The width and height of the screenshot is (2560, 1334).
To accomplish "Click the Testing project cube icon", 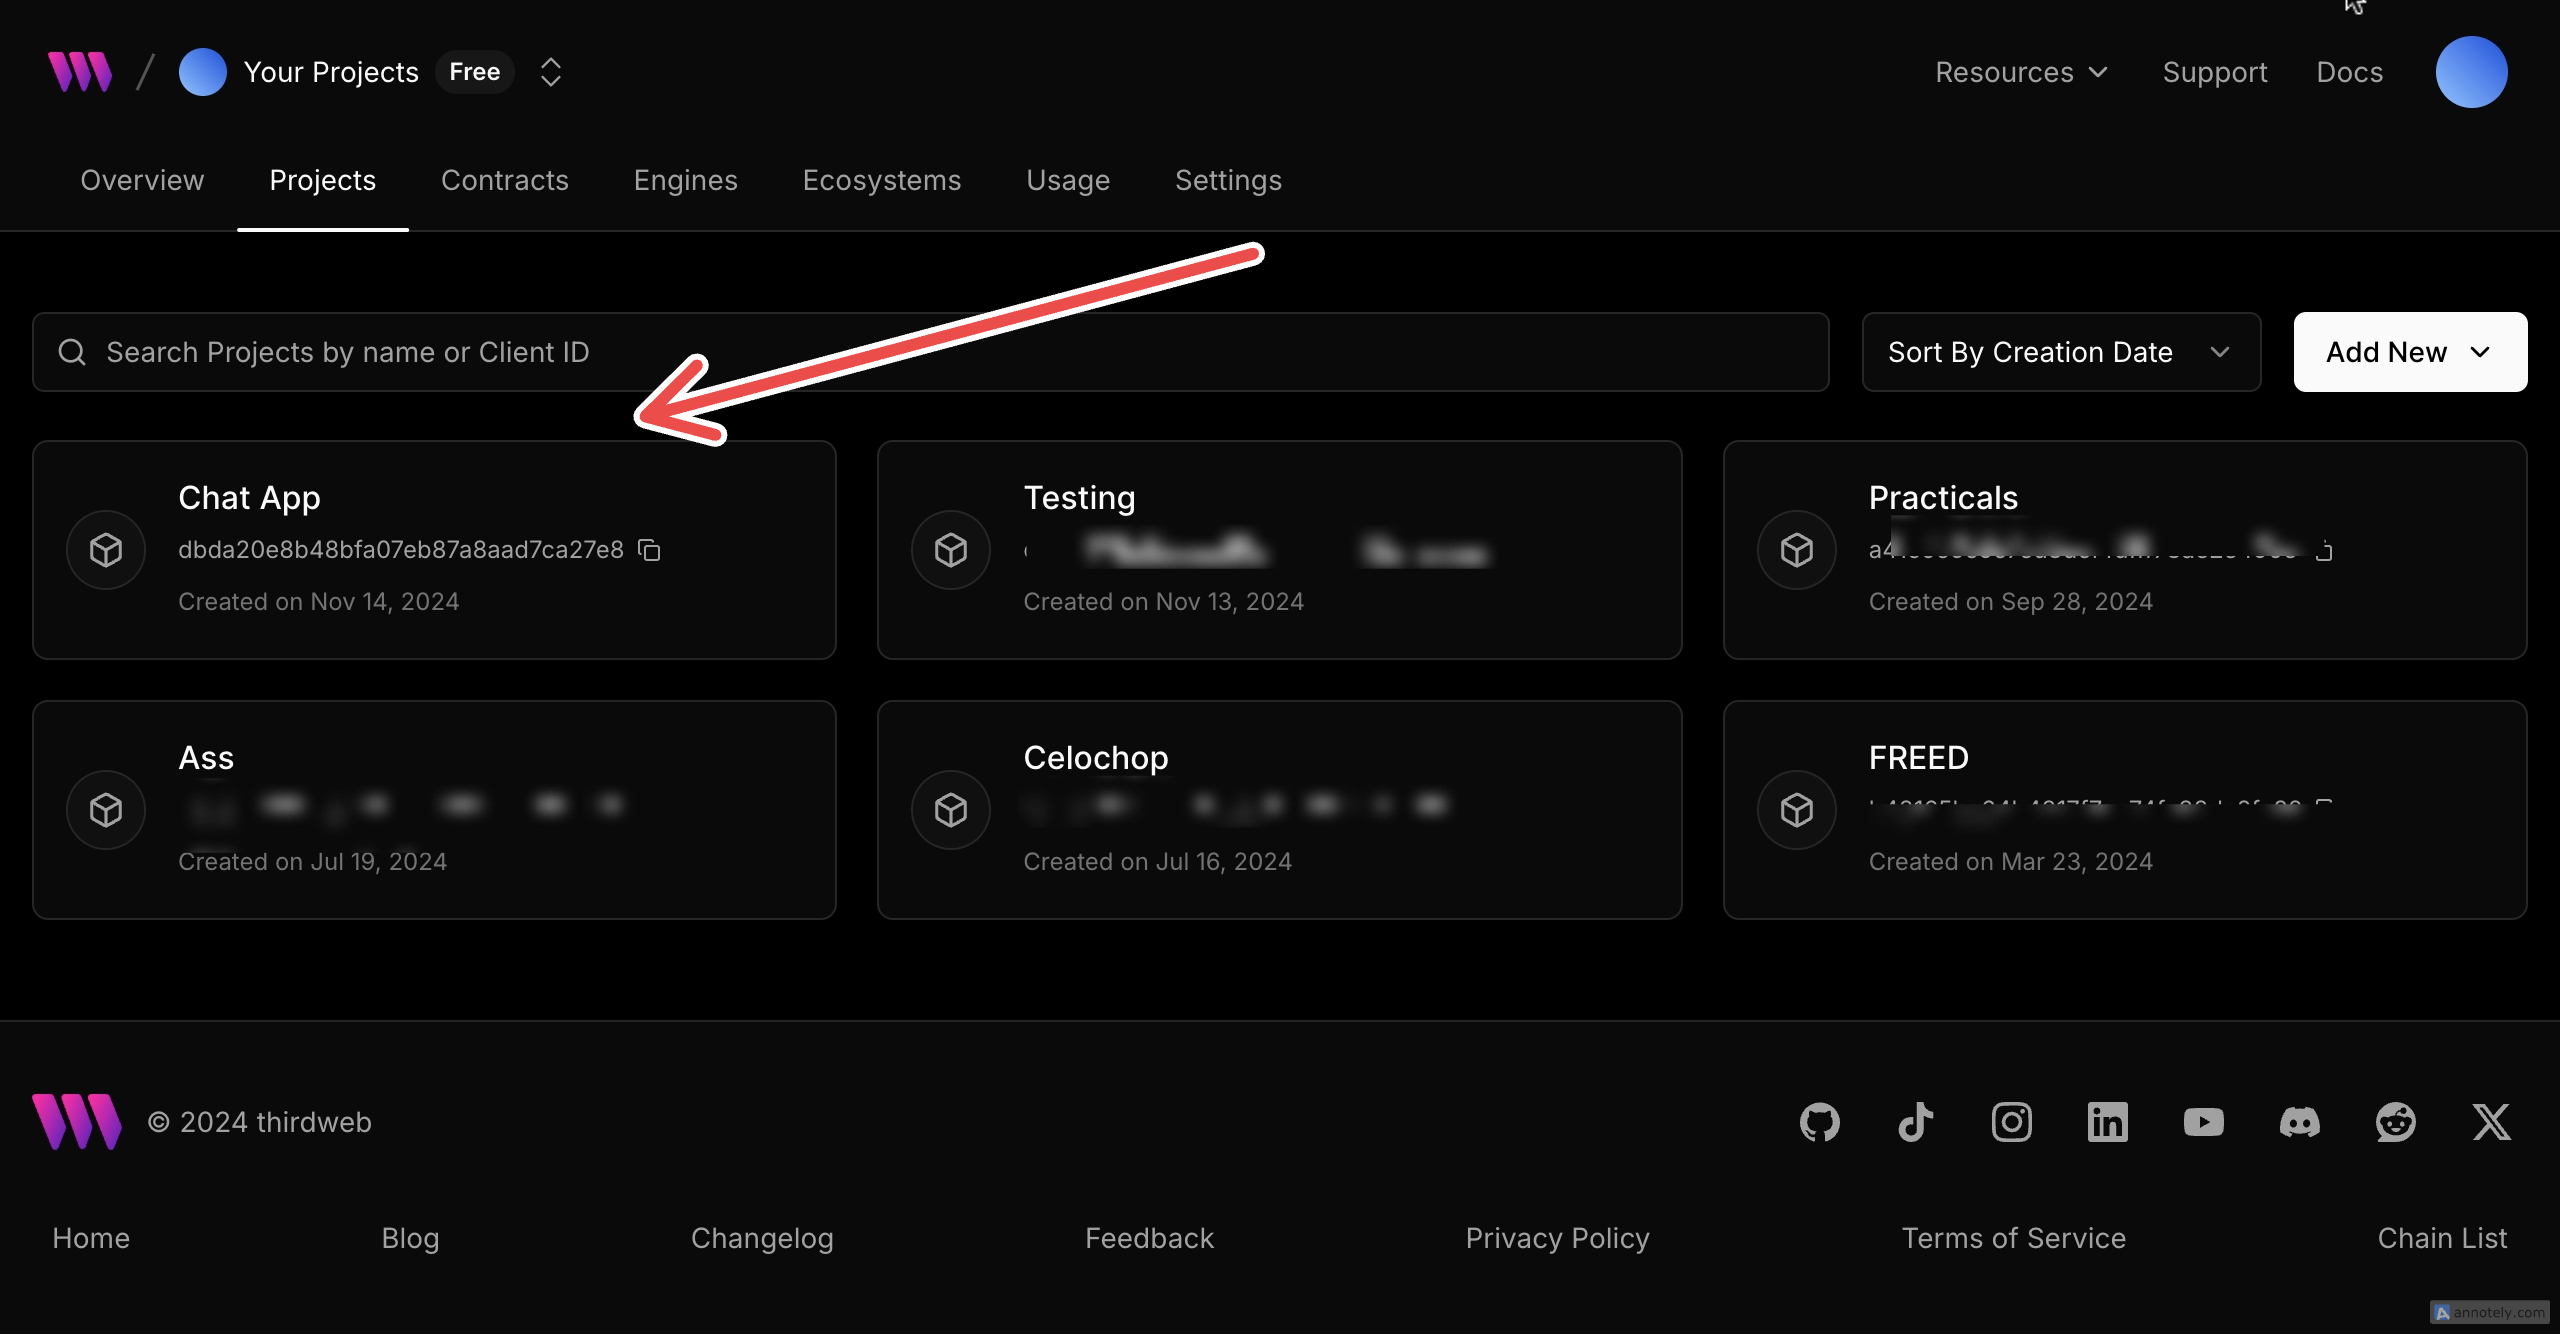I will click(951, 550).
